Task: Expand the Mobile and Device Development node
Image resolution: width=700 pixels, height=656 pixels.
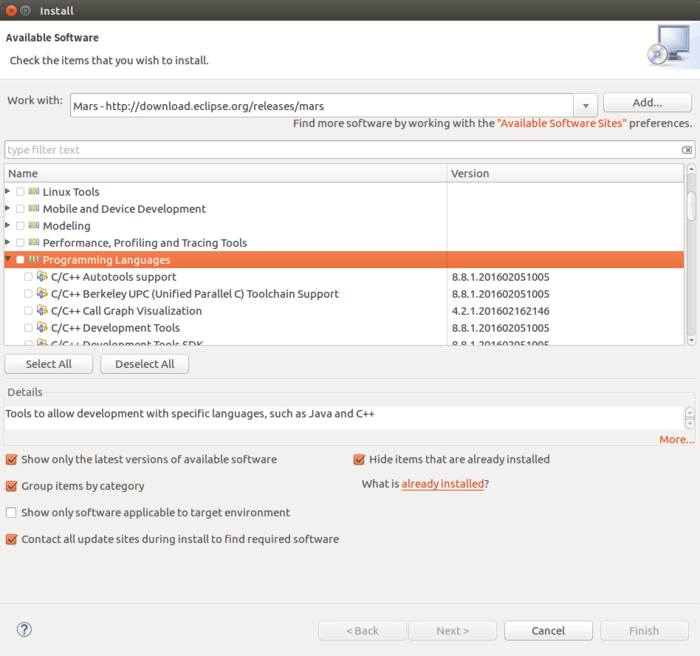Action: click(8, 208)
